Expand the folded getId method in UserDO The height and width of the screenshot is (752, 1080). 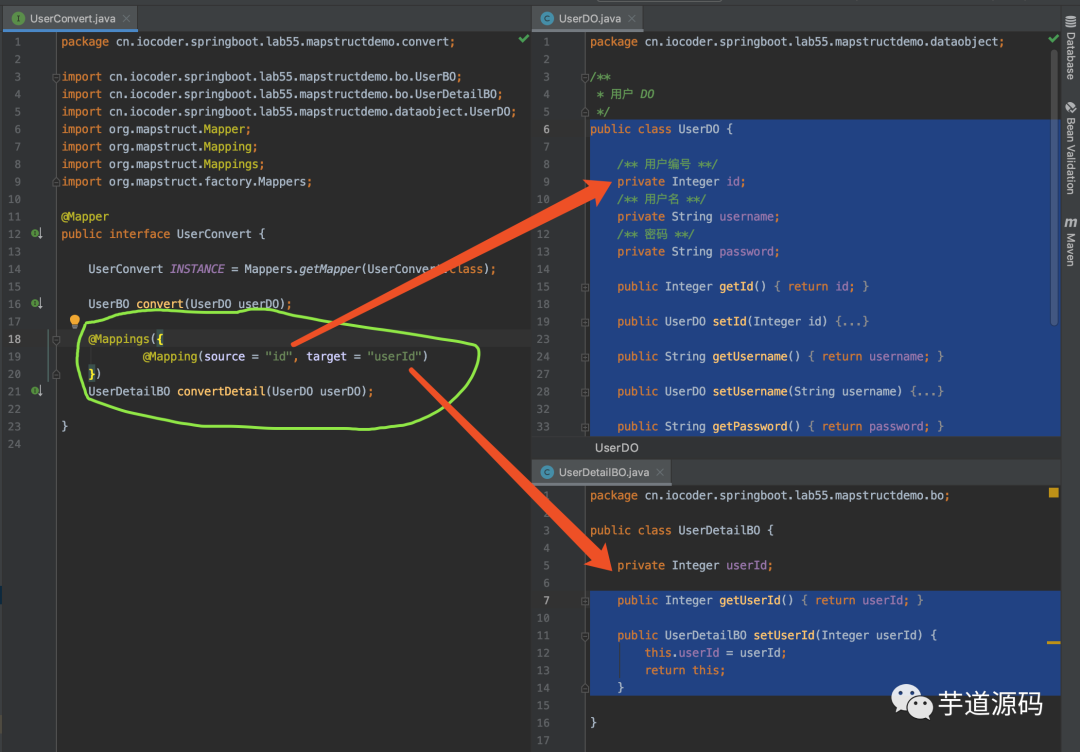click(x=585, y=286)
